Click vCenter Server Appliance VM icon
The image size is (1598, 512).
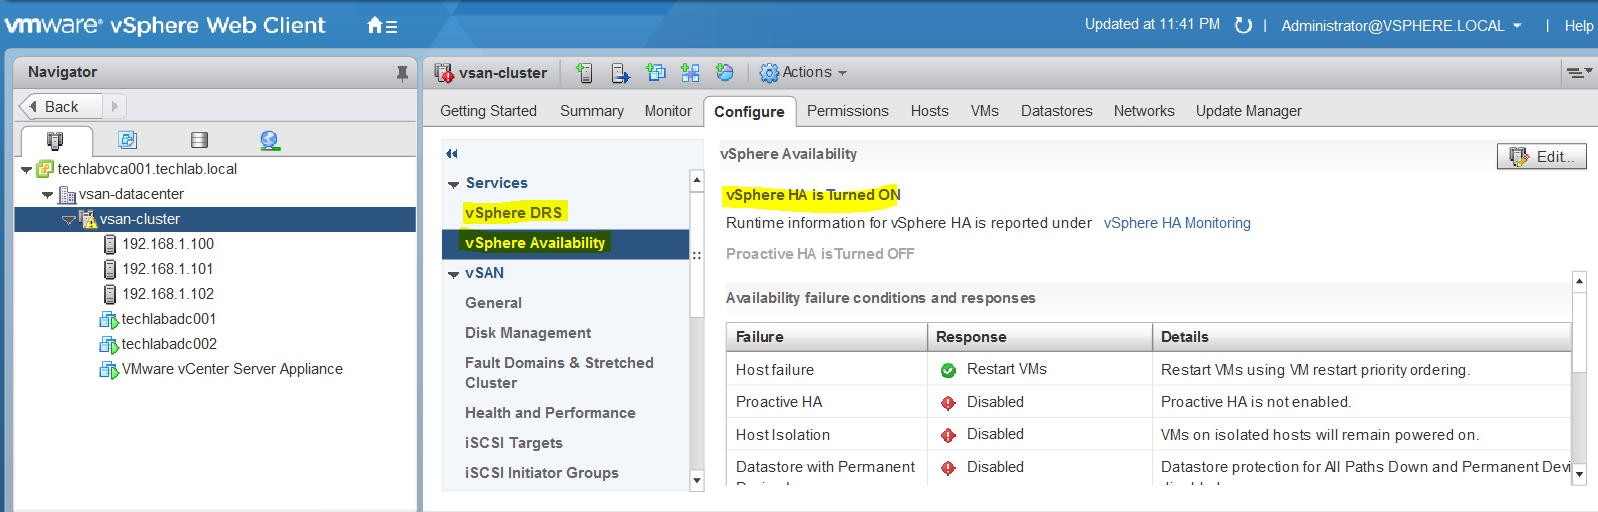coord(109,369)
